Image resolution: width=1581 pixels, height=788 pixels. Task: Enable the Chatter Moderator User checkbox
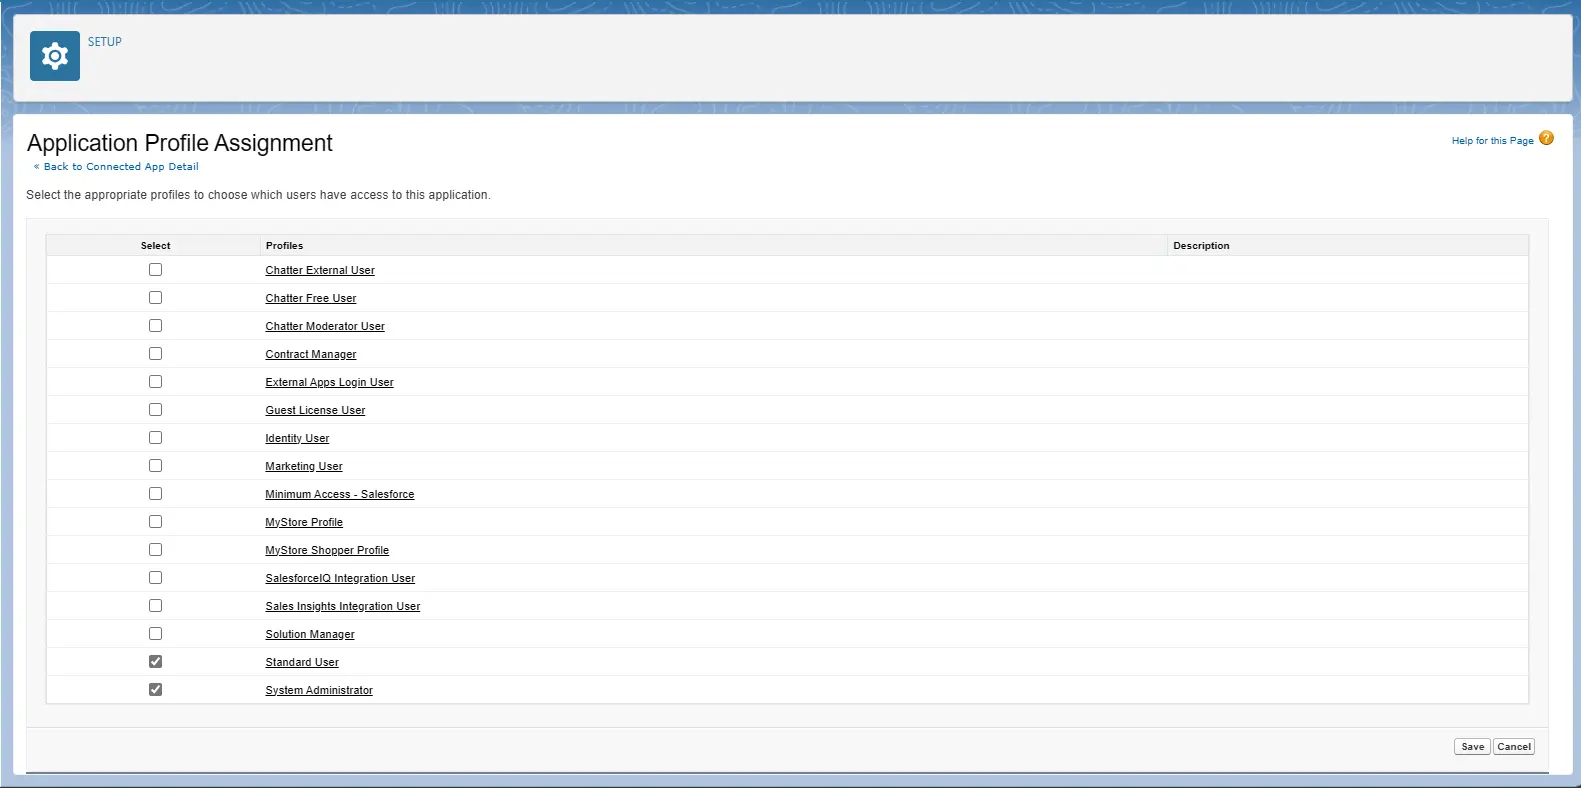(x=155, y=325)
